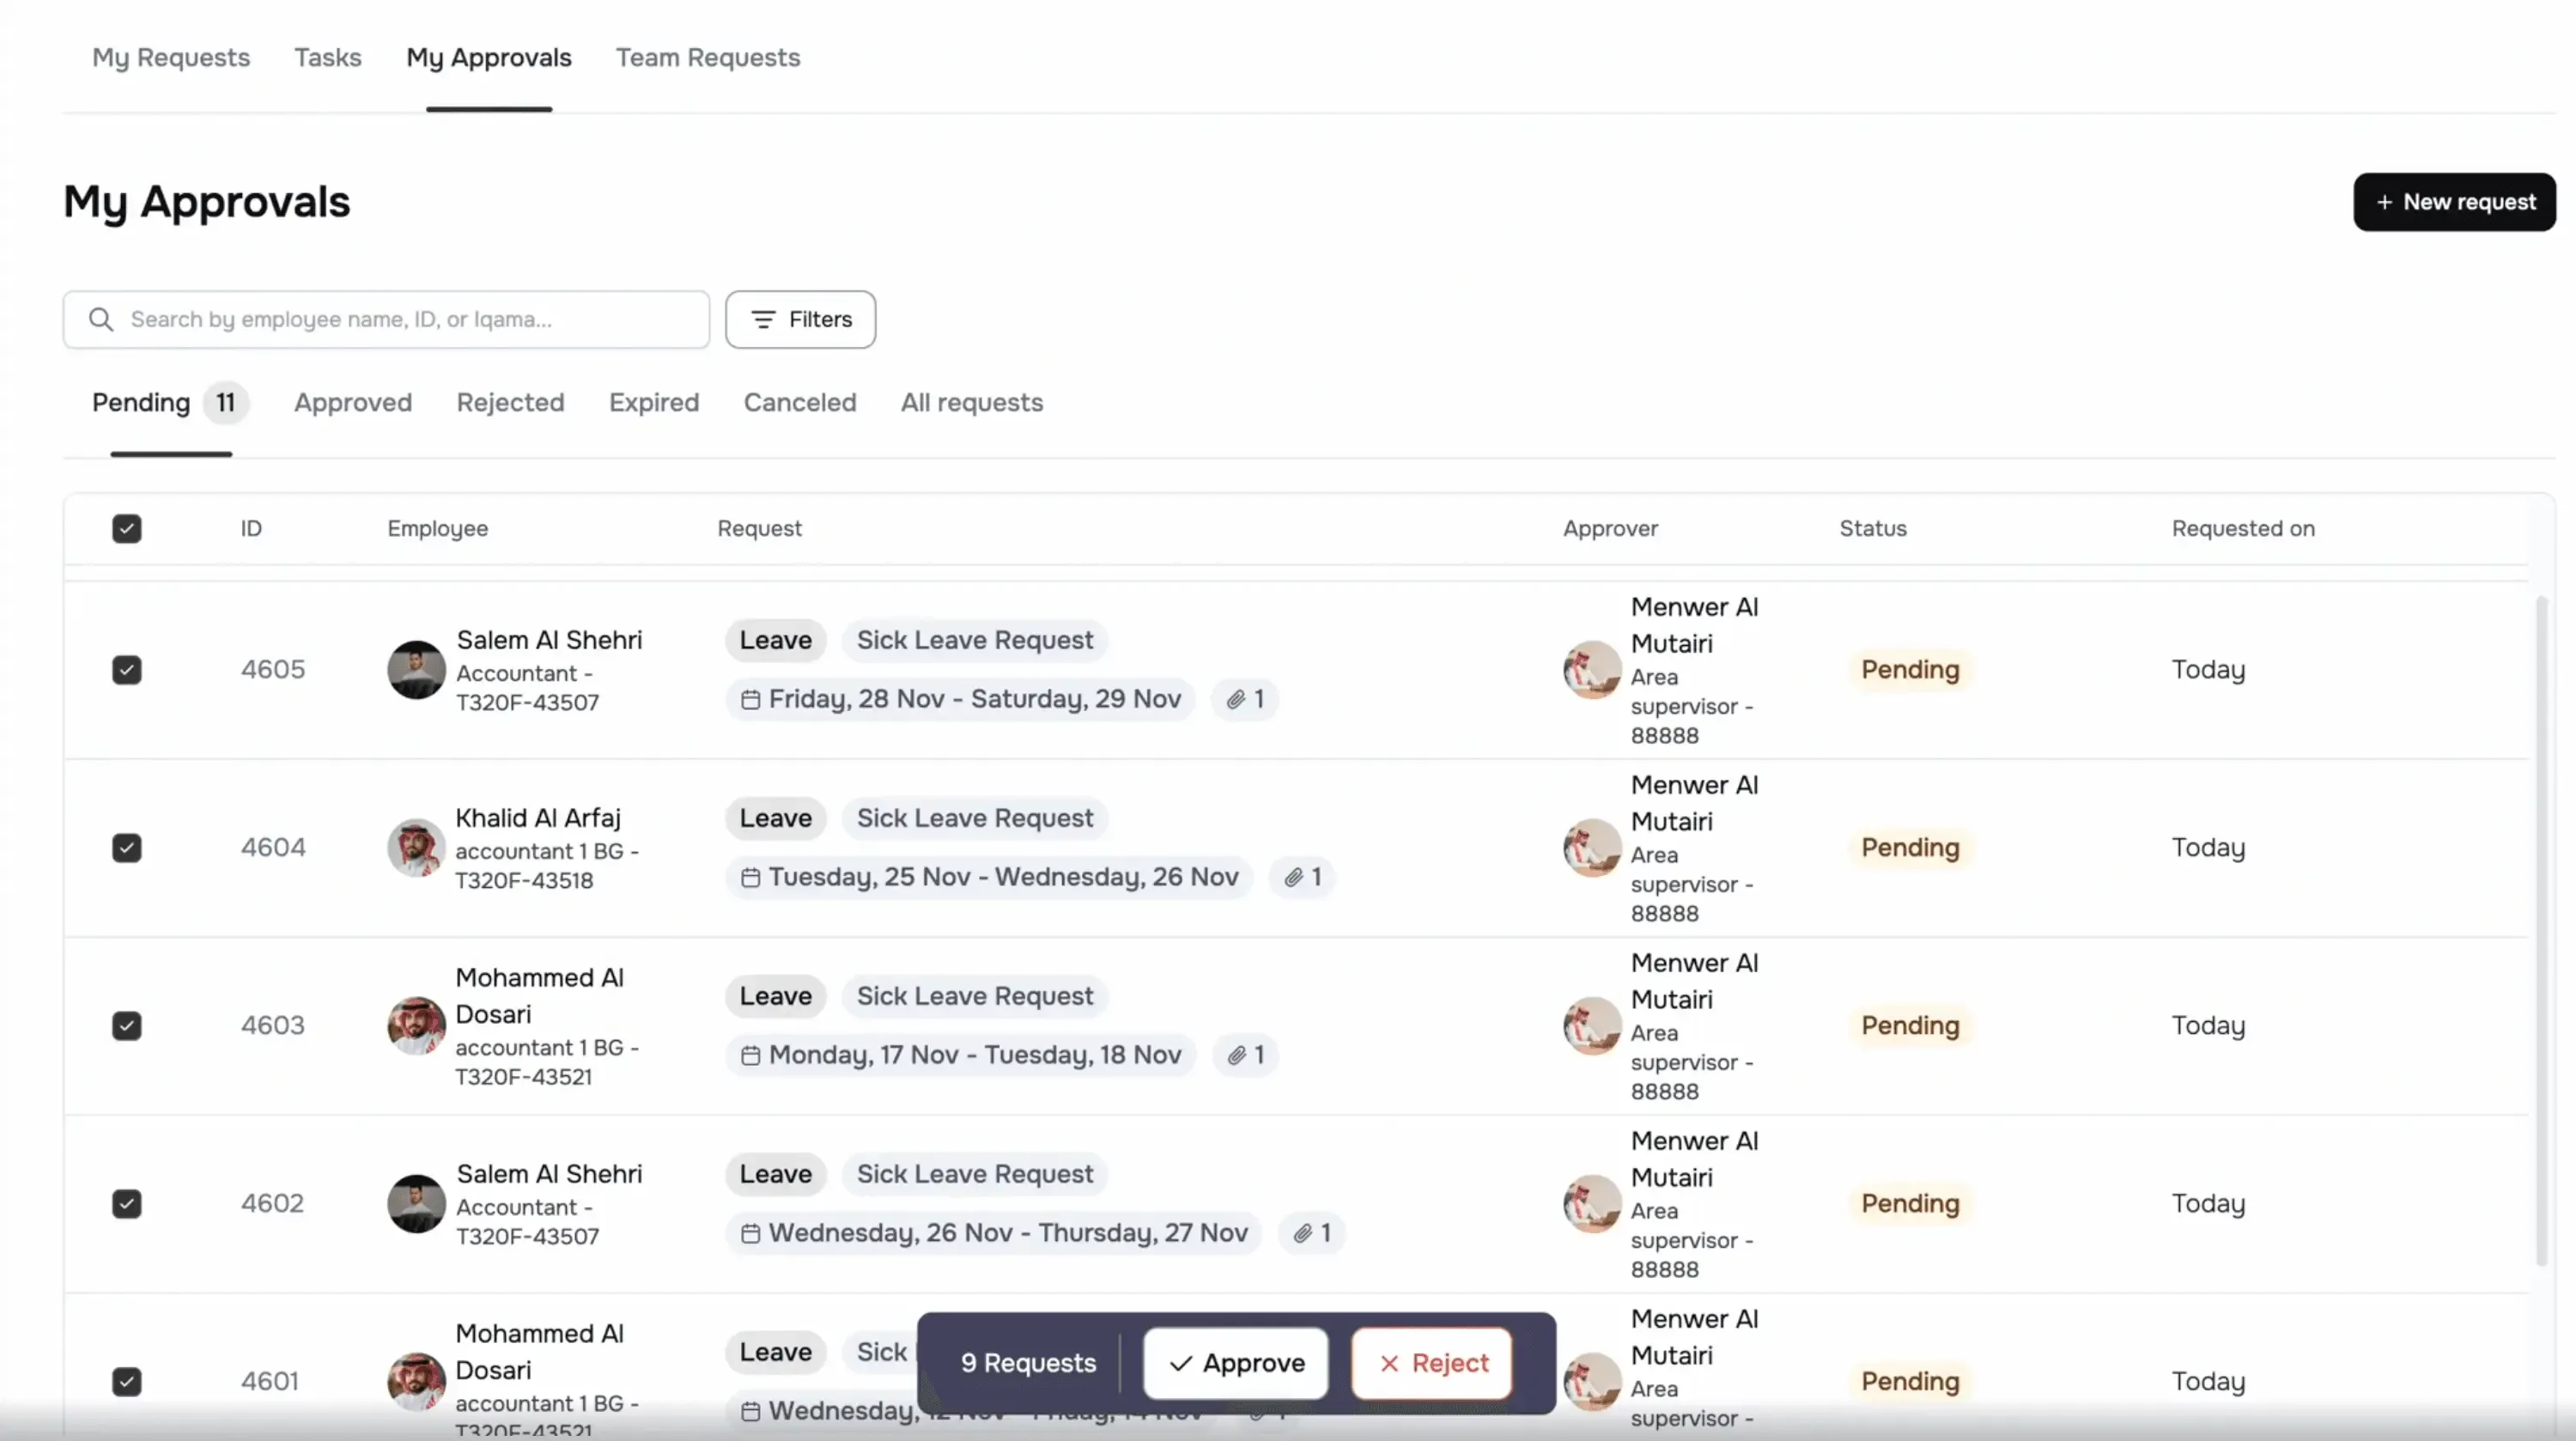Uncheck request 4602 row checkbox
This screenshot has height=1441, width=2576.
point(127,1203)
